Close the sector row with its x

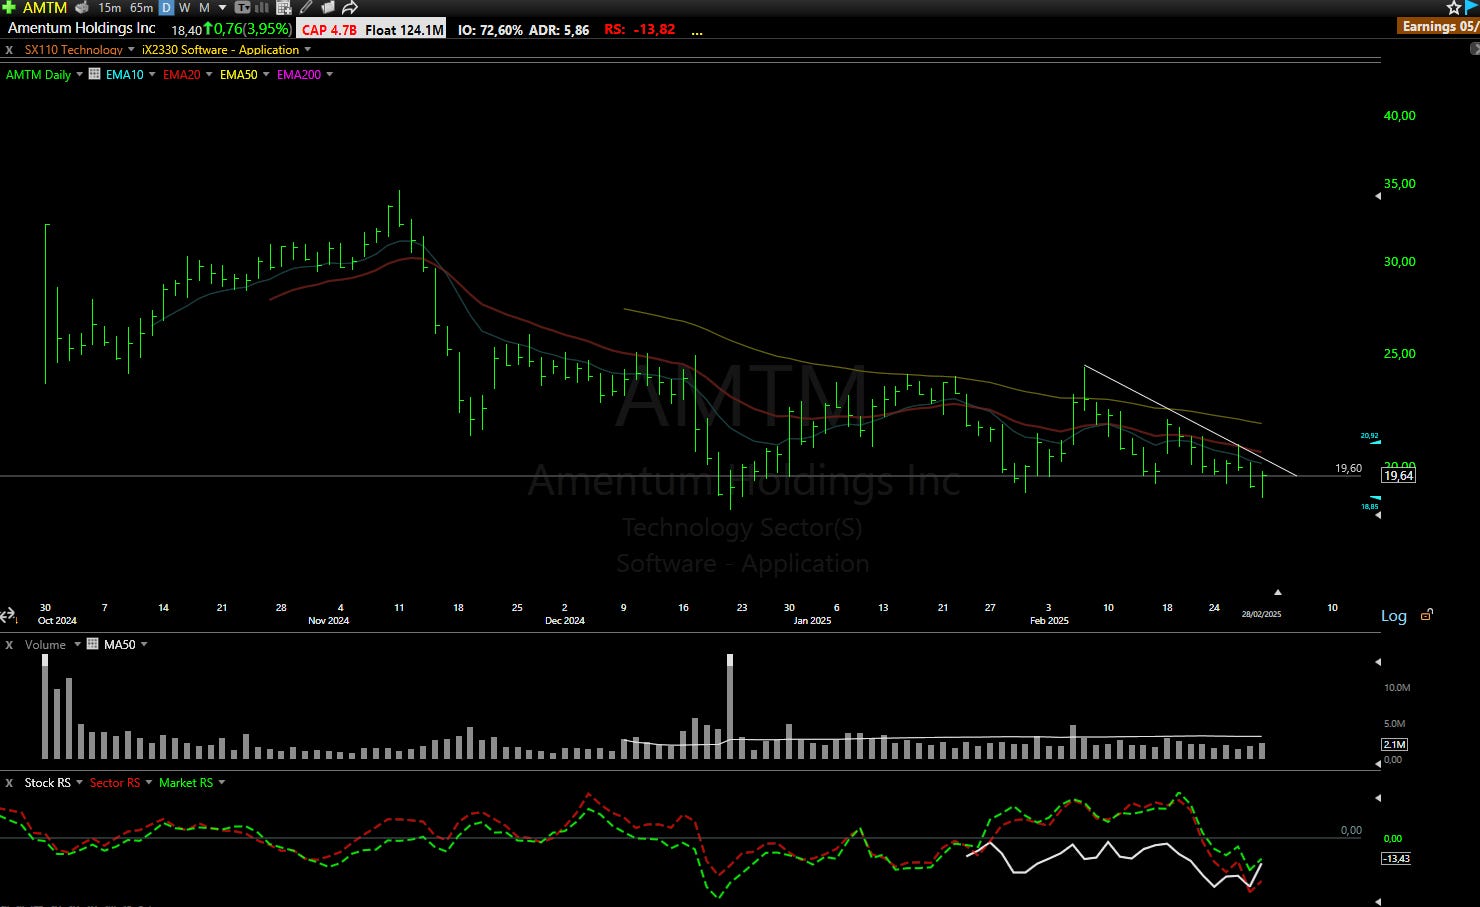[9, 49]
